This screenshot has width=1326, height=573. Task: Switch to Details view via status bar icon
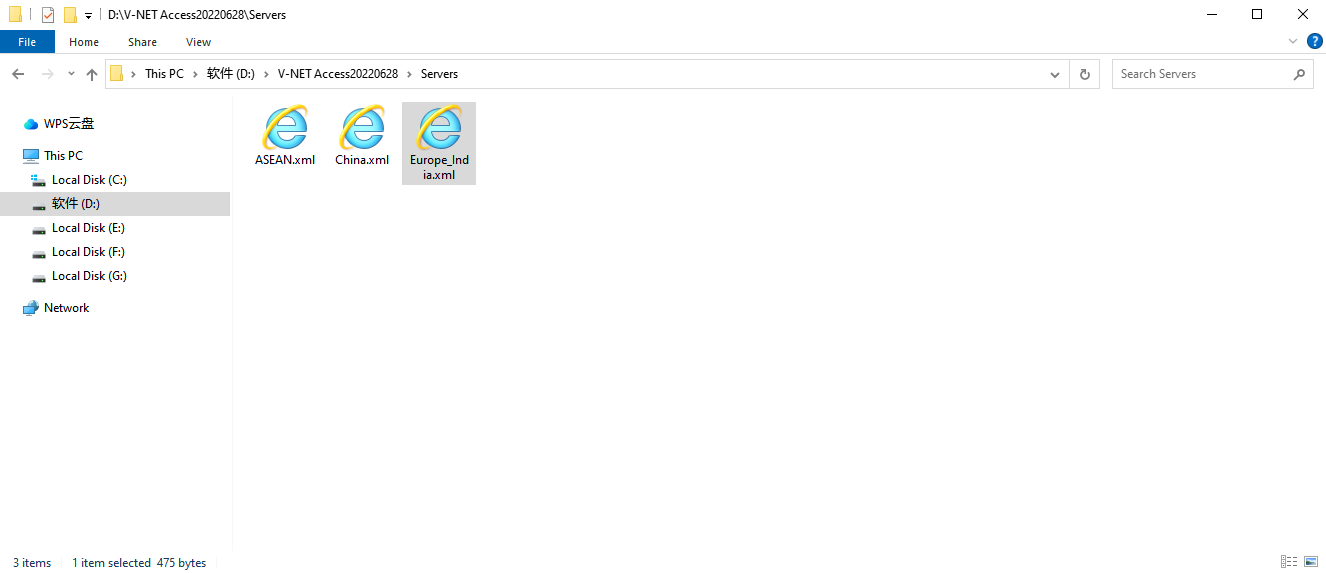pyautogui.click(x=1289, y=562)
